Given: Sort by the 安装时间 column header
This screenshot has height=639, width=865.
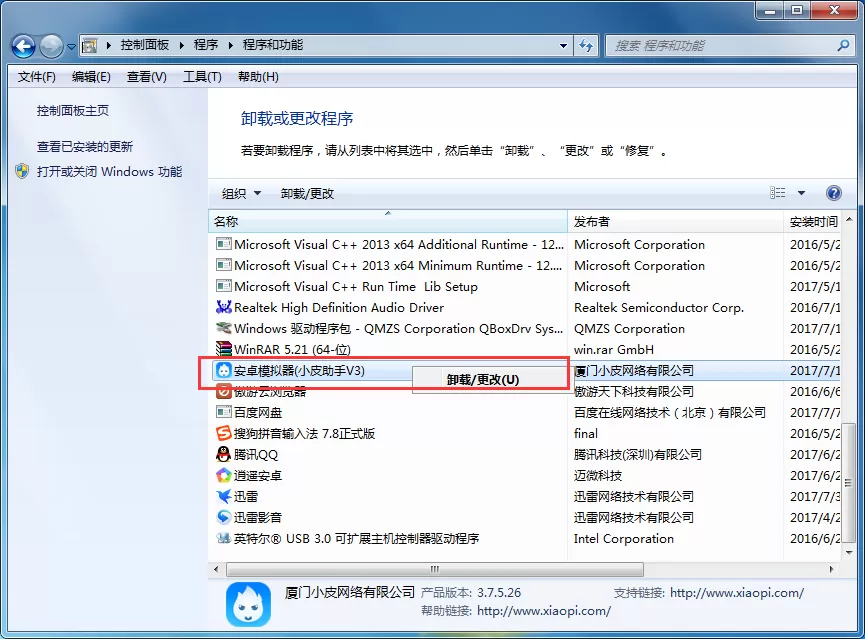Looking at the screenshot, I should [x=813, y=221].
